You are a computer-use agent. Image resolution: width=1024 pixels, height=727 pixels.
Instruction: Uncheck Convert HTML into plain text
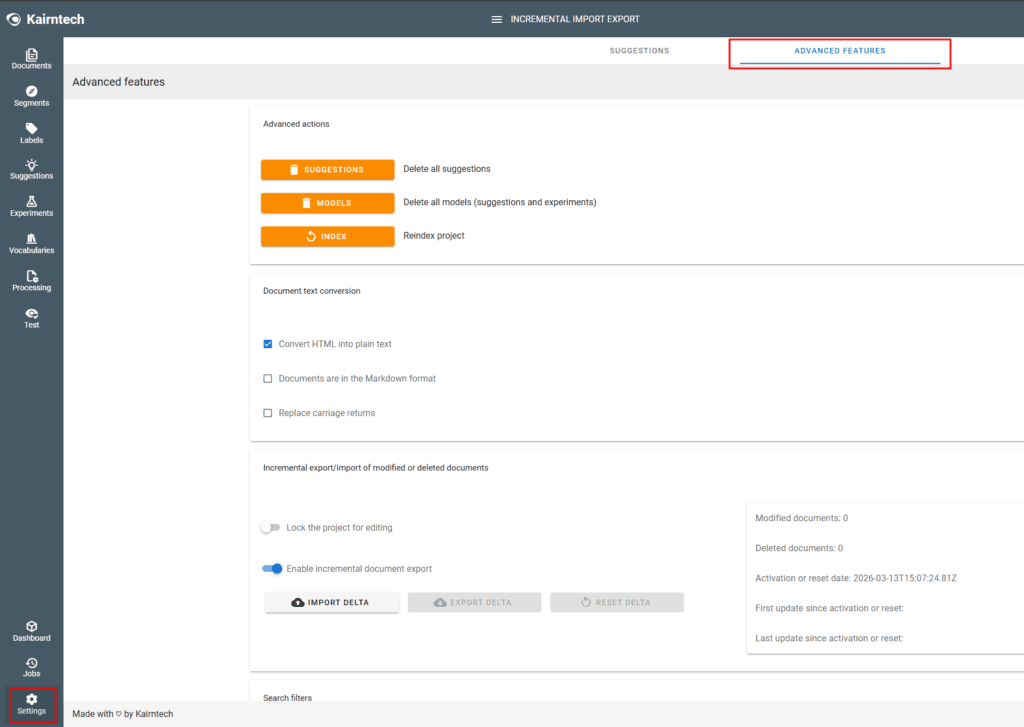tap(268, 344)
